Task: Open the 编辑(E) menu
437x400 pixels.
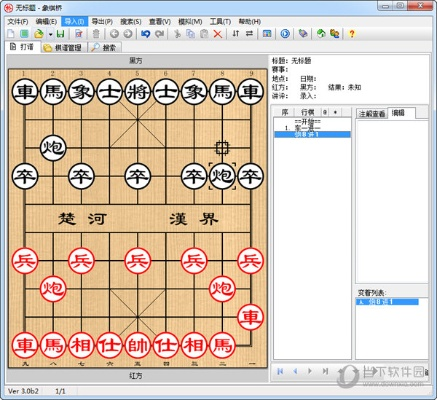Action: click(46, 22)
